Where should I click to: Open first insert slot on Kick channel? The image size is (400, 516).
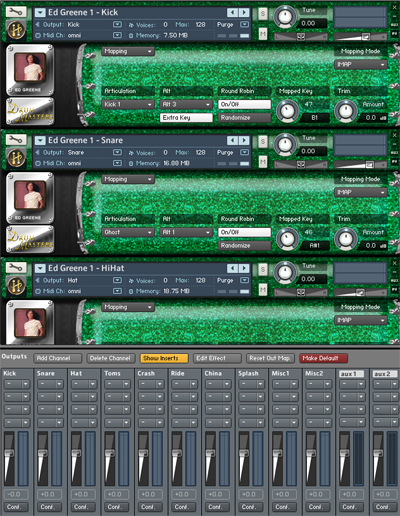[16, 384]
